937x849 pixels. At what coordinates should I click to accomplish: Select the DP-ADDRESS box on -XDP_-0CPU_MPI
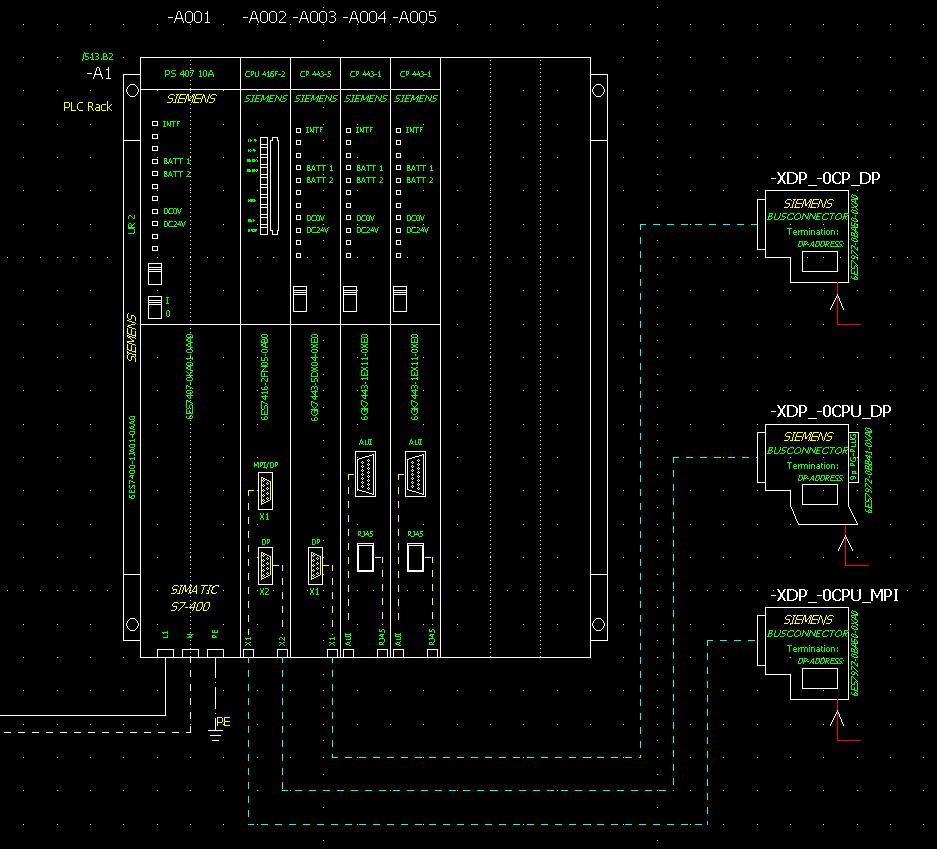(x=820, y=678)
